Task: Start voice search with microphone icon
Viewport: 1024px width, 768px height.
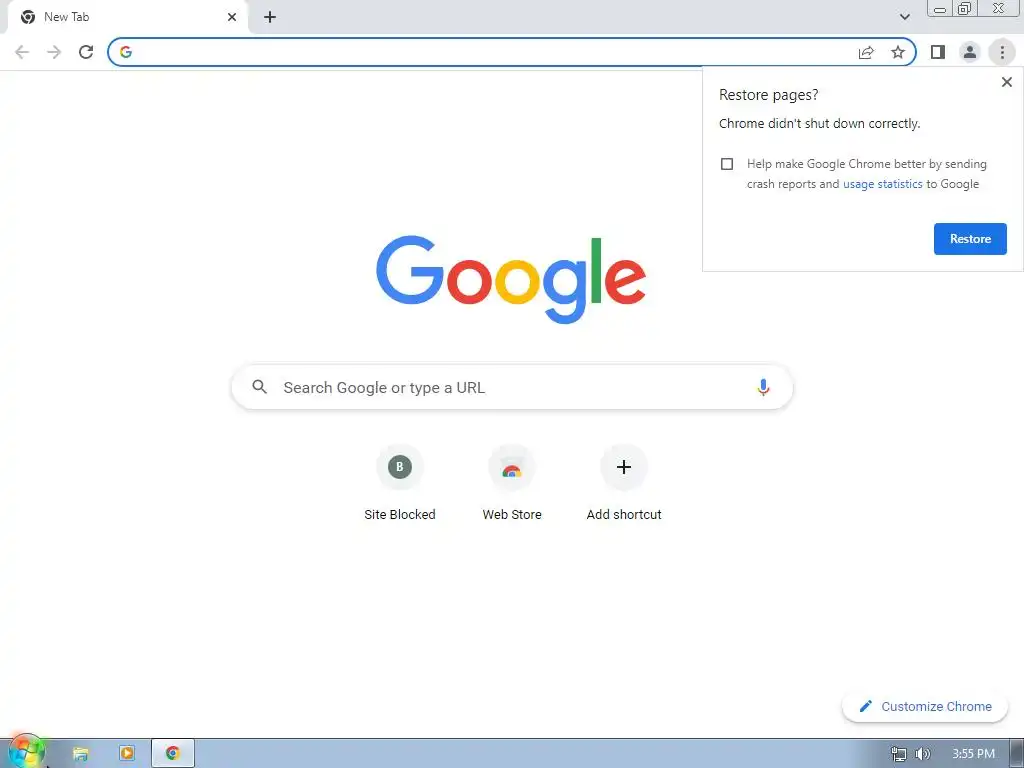Action: click(x=763, y=387)
